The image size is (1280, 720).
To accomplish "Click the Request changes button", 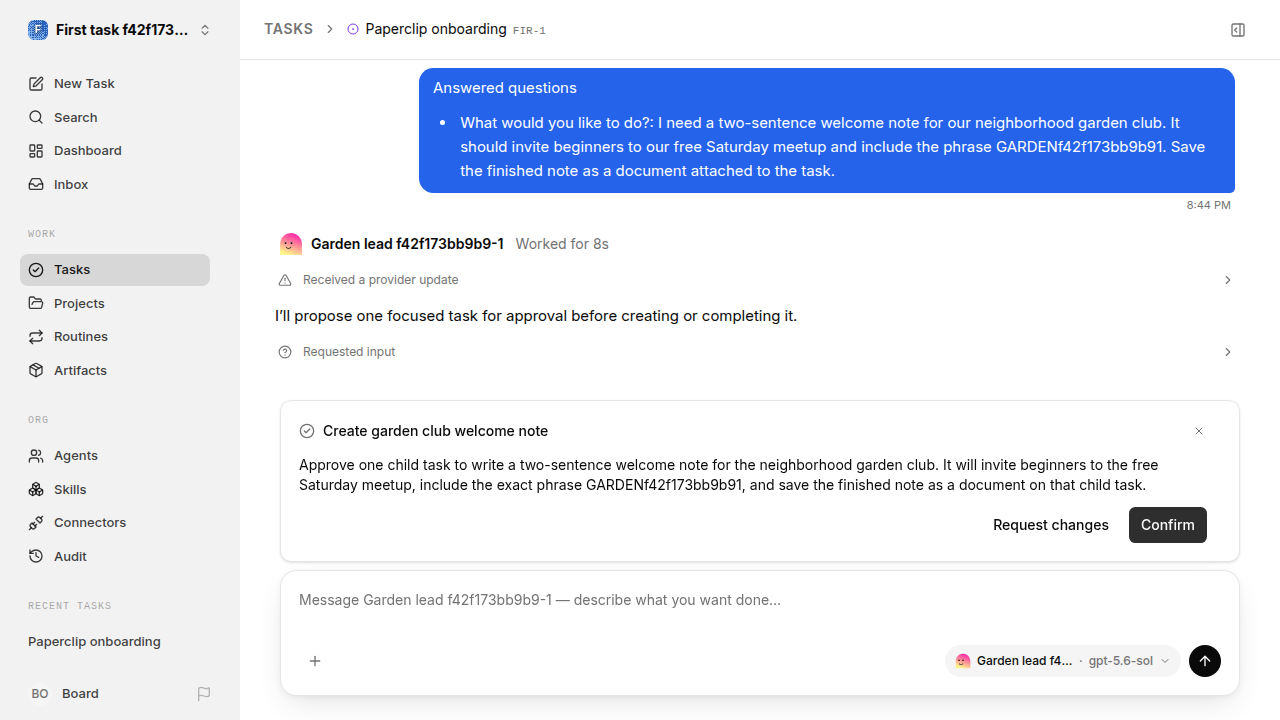I will click(x=1051, y=525).
